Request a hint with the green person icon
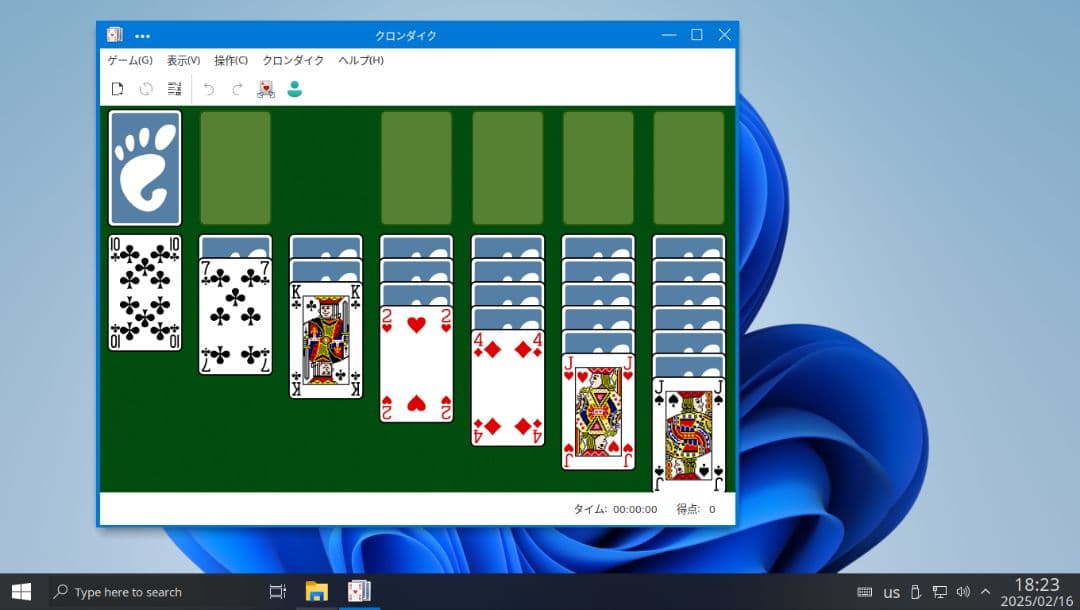 click(293, 88)
